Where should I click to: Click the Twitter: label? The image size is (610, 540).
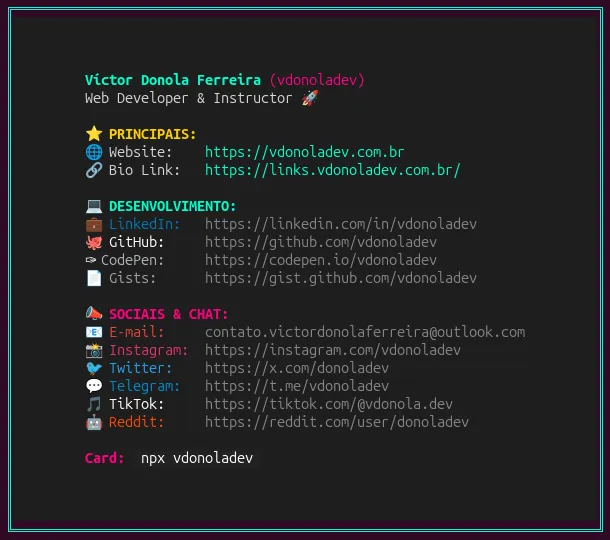point(140,368)
